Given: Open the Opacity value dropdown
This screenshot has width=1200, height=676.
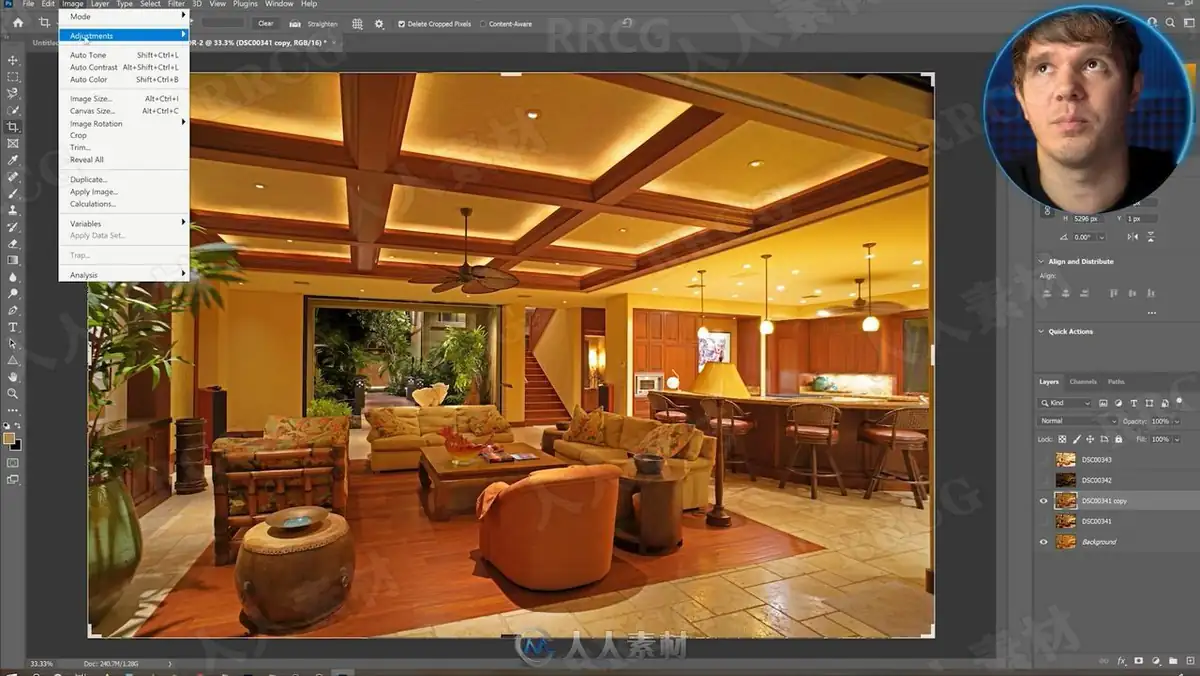Looking at the screenshot, I should (x=1177, y=421).
